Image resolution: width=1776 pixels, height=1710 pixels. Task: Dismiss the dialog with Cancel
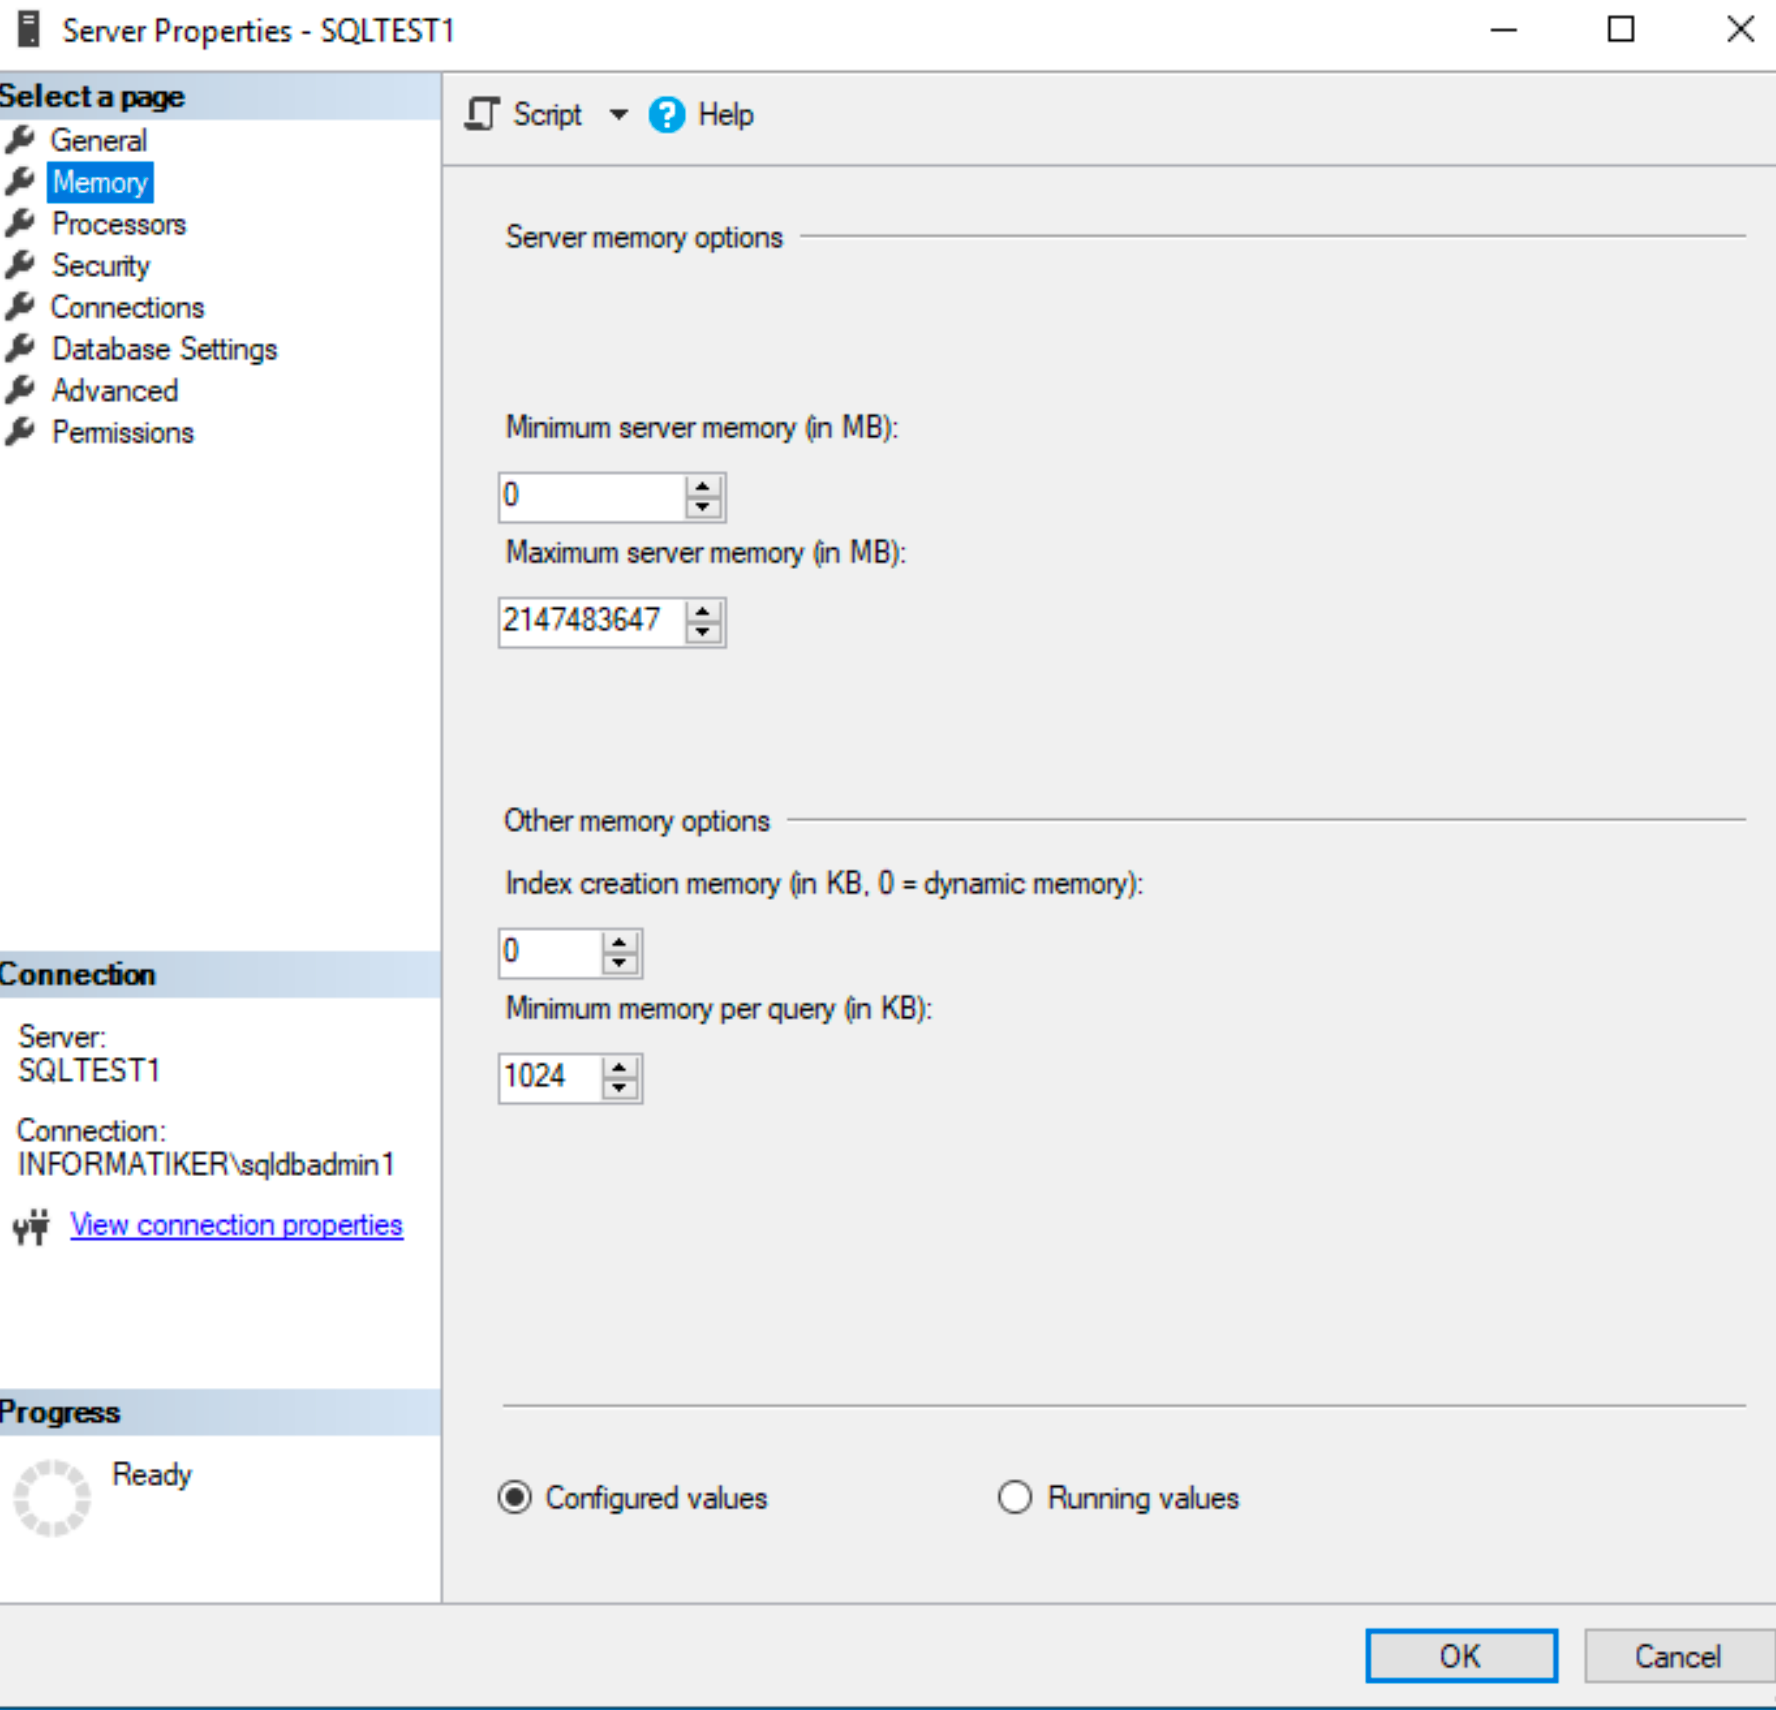1678,1656
